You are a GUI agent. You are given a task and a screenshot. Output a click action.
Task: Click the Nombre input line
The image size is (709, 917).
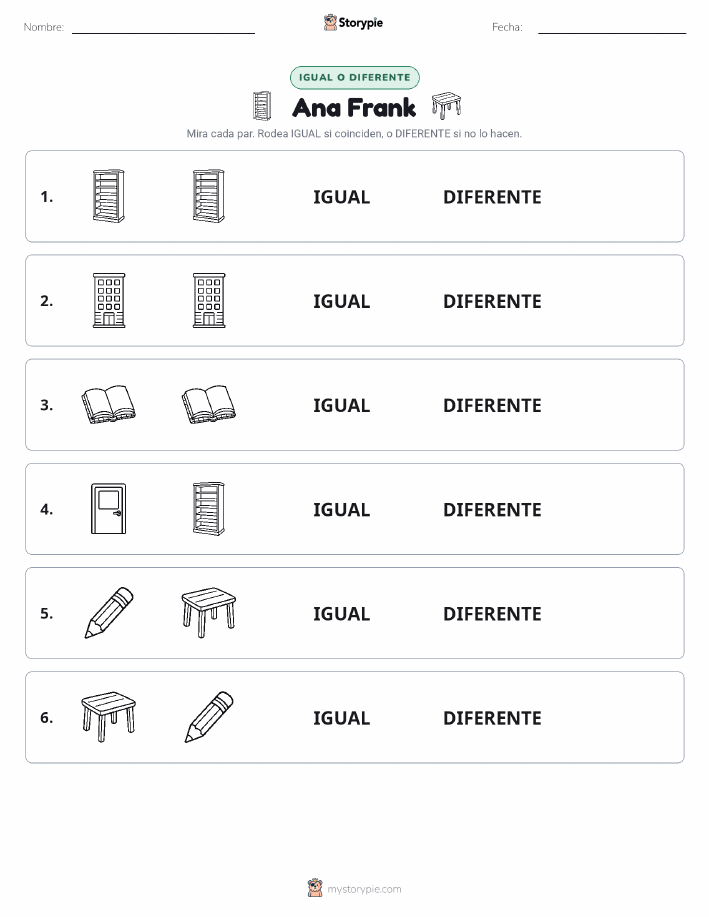[x=163, y=32]
